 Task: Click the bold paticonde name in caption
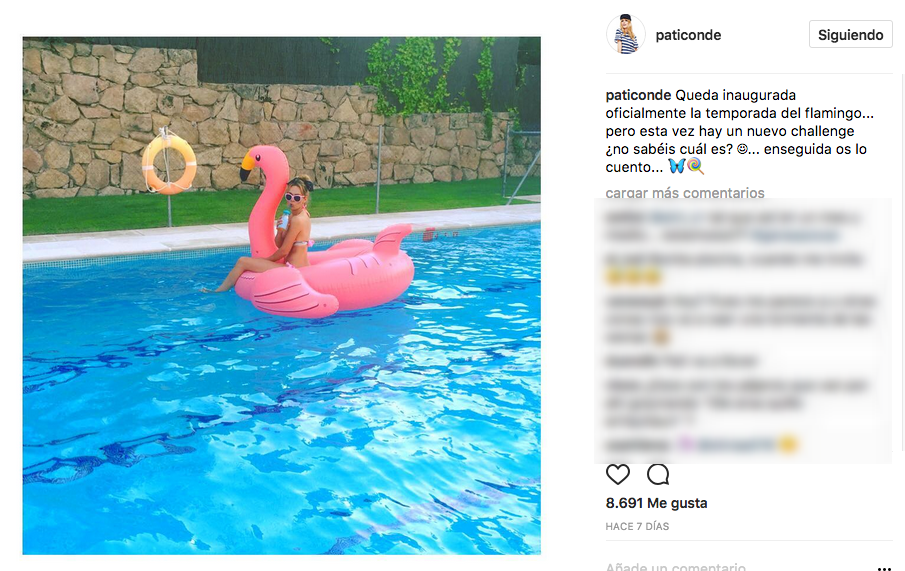[638, 95]
